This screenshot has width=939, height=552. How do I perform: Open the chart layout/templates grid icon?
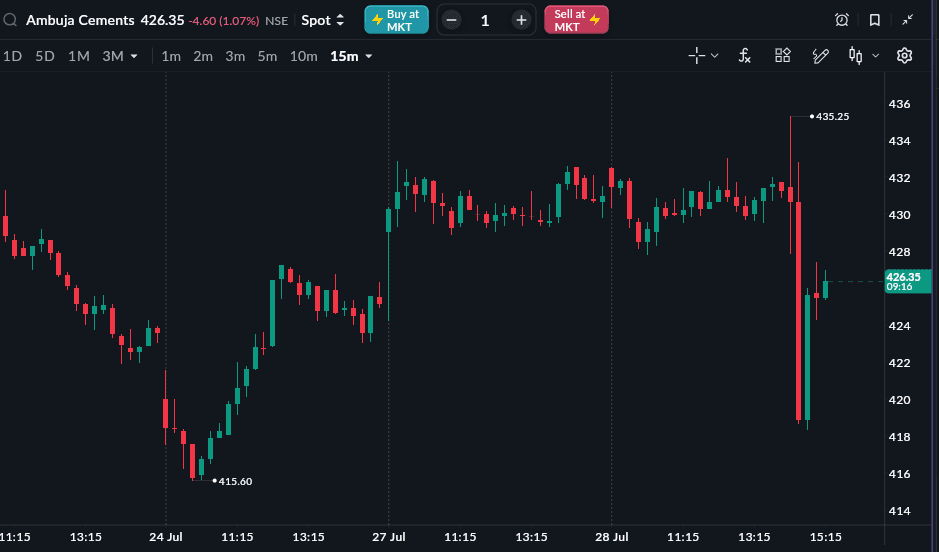783,56
